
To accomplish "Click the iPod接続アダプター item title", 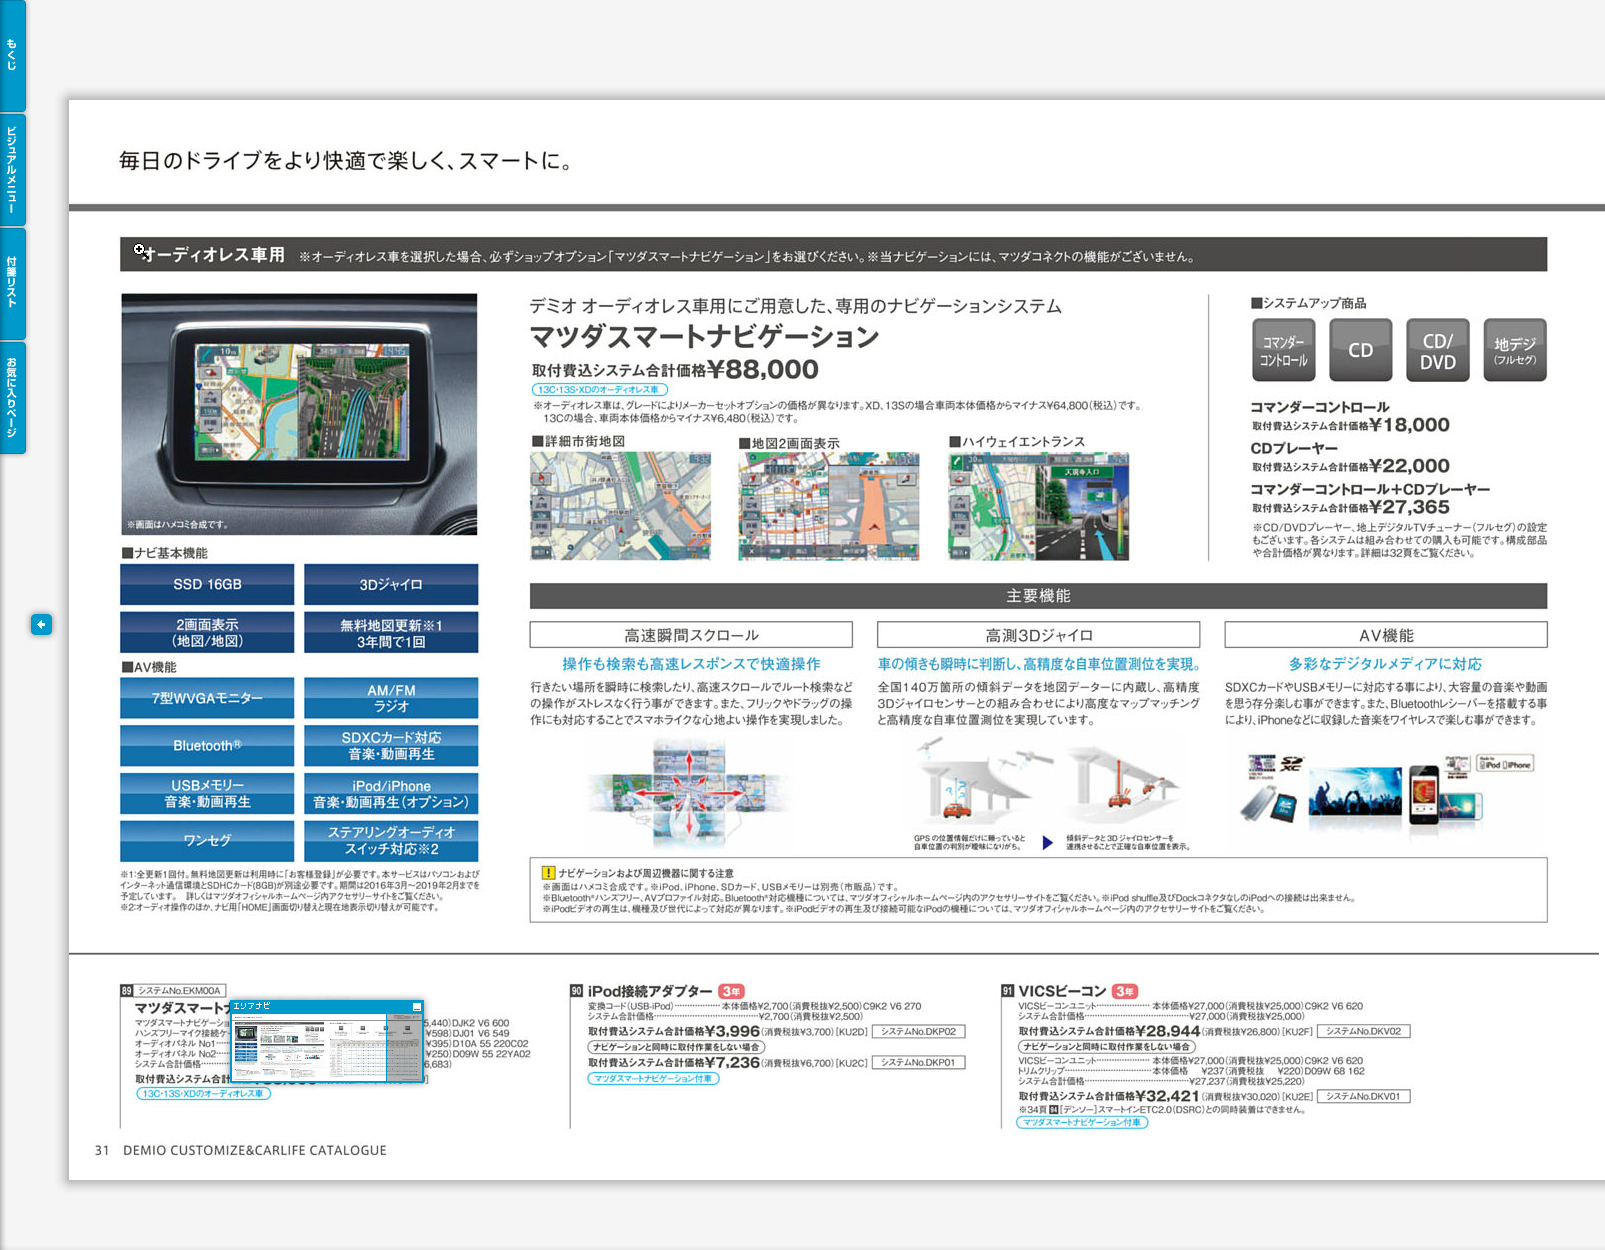I will (x=650, y=991).
